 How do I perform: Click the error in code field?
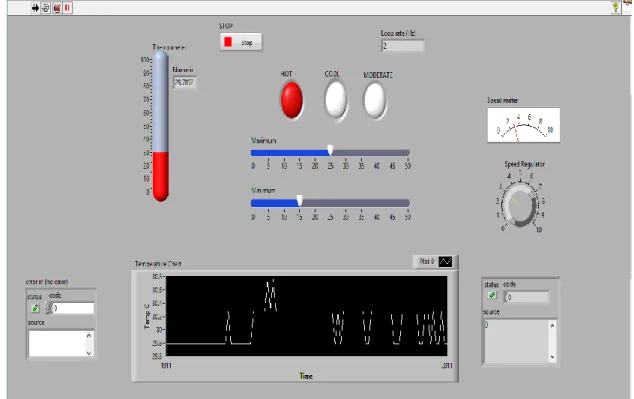(x=73, y=308)
